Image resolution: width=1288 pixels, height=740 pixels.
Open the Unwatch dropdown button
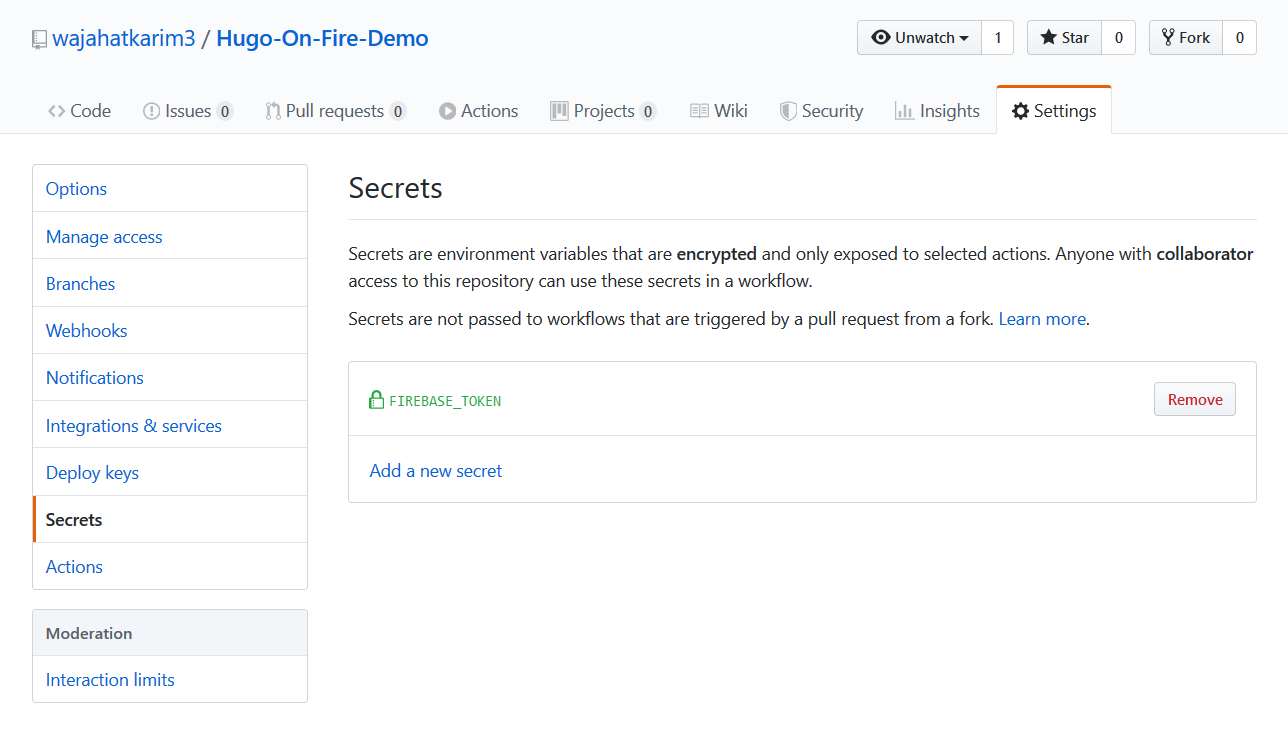pos(919,38)
